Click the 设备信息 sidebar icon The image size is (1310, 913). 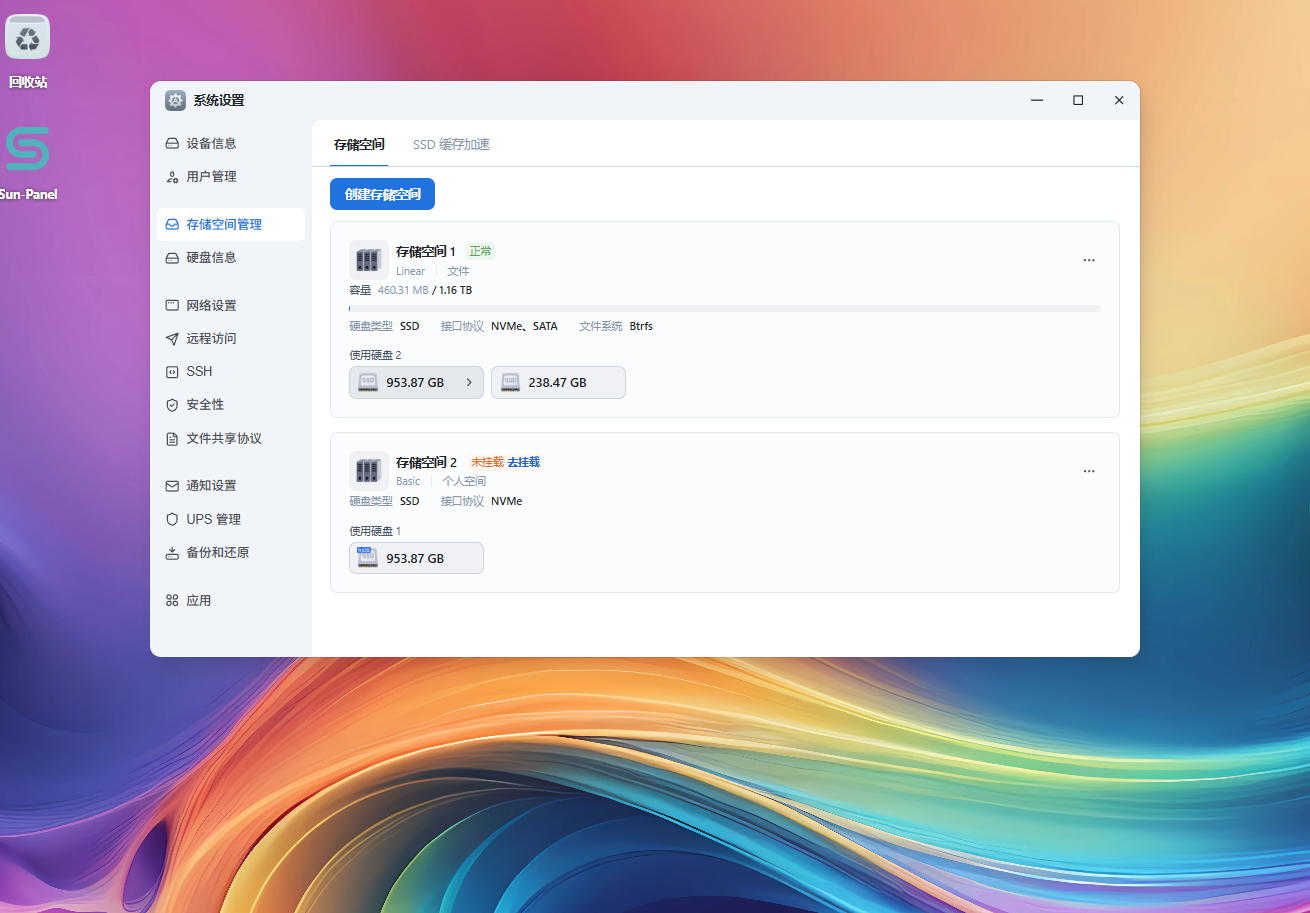pos(172,143)
